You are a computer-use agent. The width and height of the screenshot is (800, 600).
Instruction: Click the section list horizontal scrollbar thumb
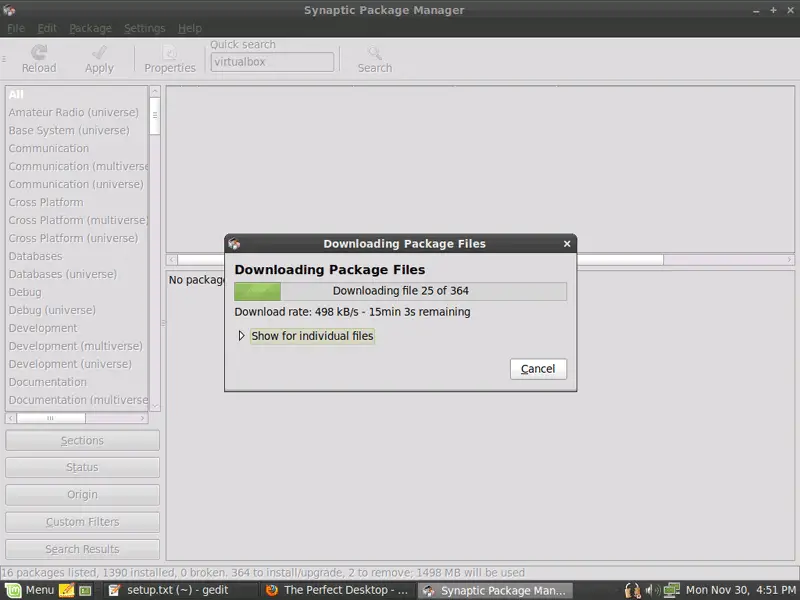pos(51,418)
